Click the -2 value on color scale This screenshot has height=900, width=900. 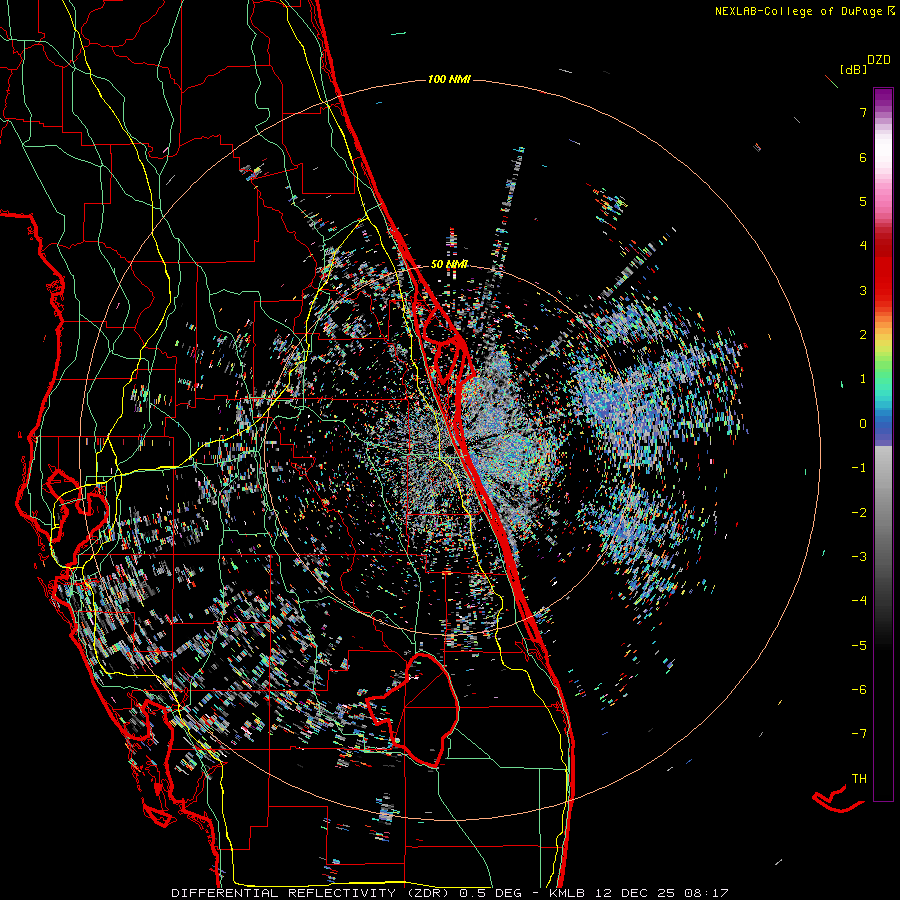point(859,512)
